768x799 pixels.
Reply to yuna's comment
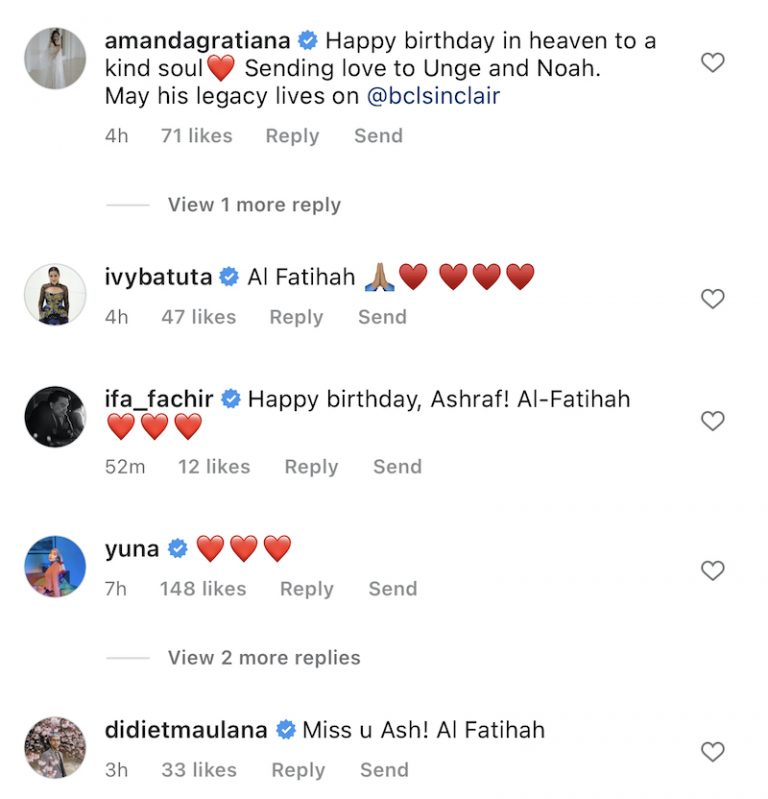[x=306, y=589]
